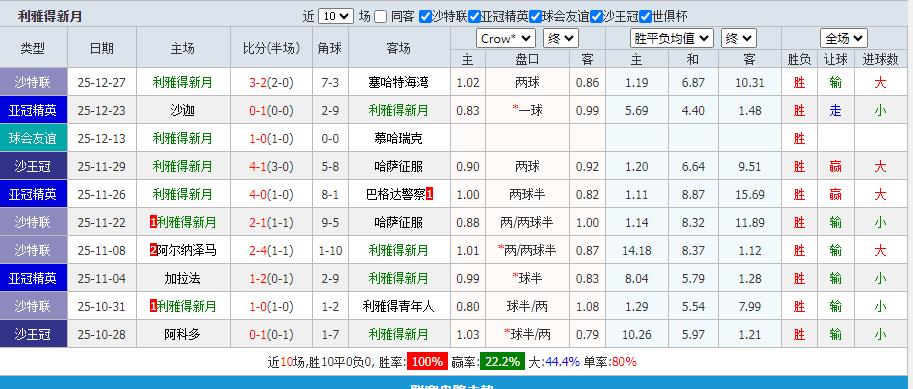This screenshot has width=913, height=389.
Task: Select team 巴格达警察
Action: pos(395,194)
